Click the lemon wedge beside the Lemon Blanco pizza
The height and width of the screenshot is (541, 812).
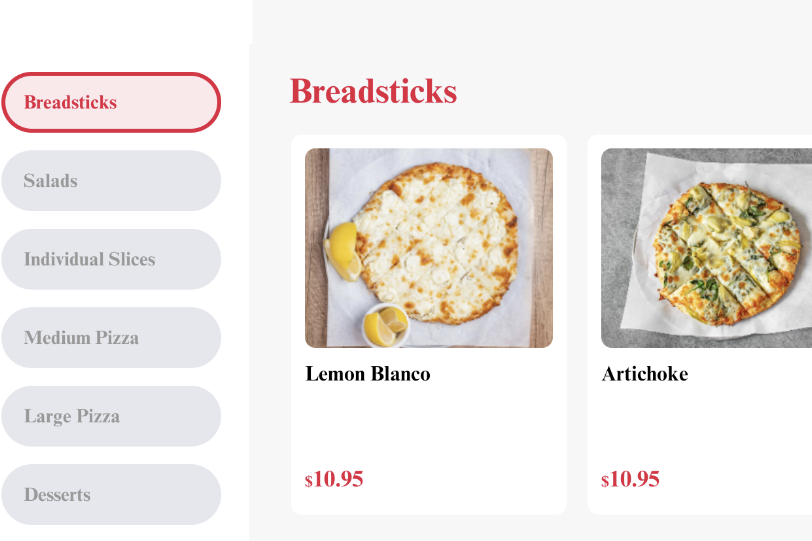click(x=343, y=250)
